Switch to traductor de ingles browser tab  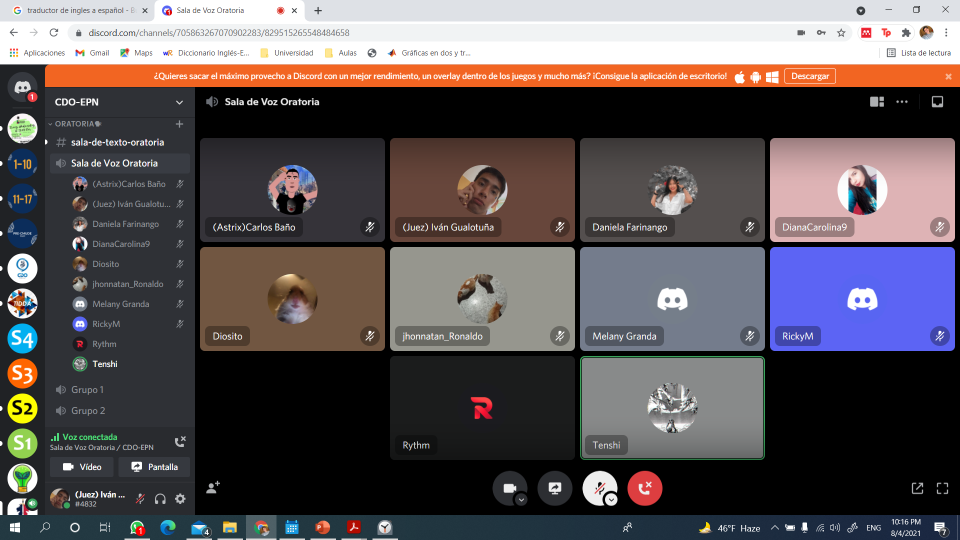[x=80, y=10]
